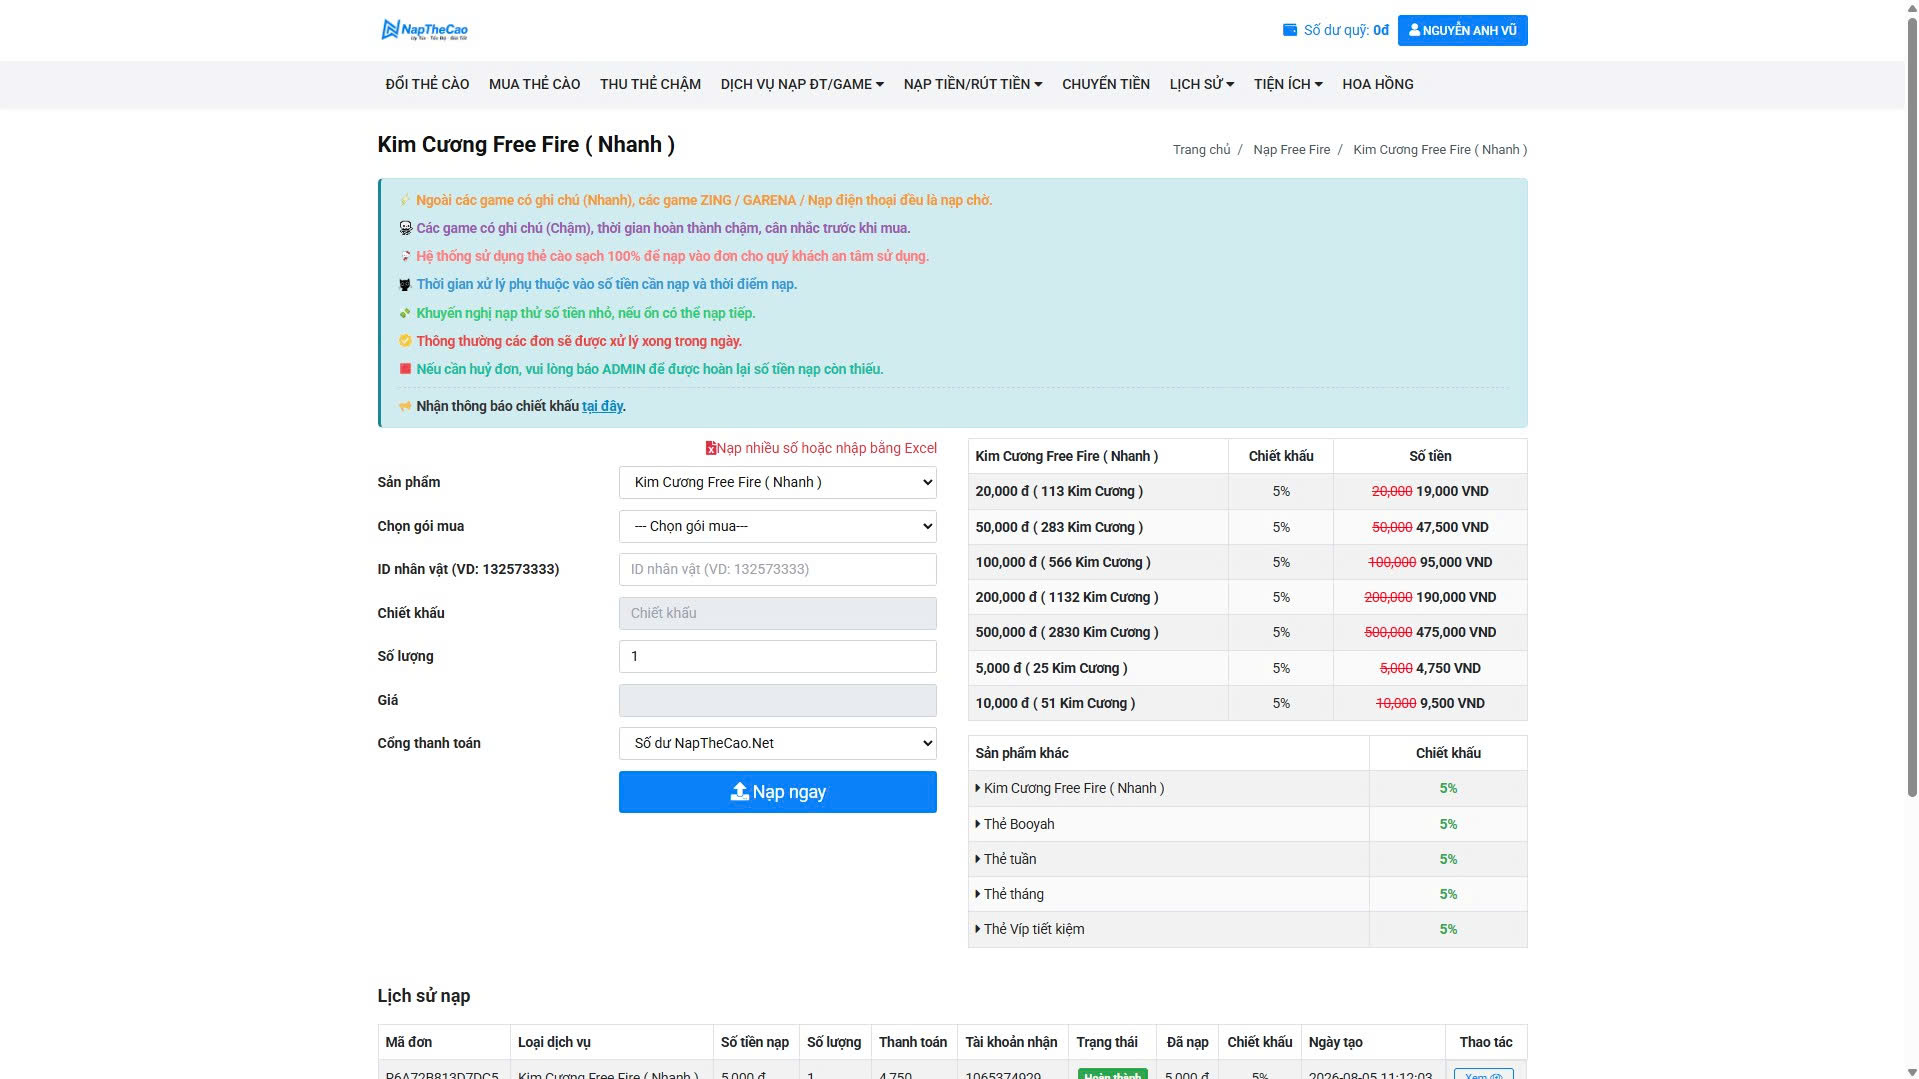The height and width of the screenshot is (1079, 1919).
Task: Click the Giá disabled field
Action: 777,700
